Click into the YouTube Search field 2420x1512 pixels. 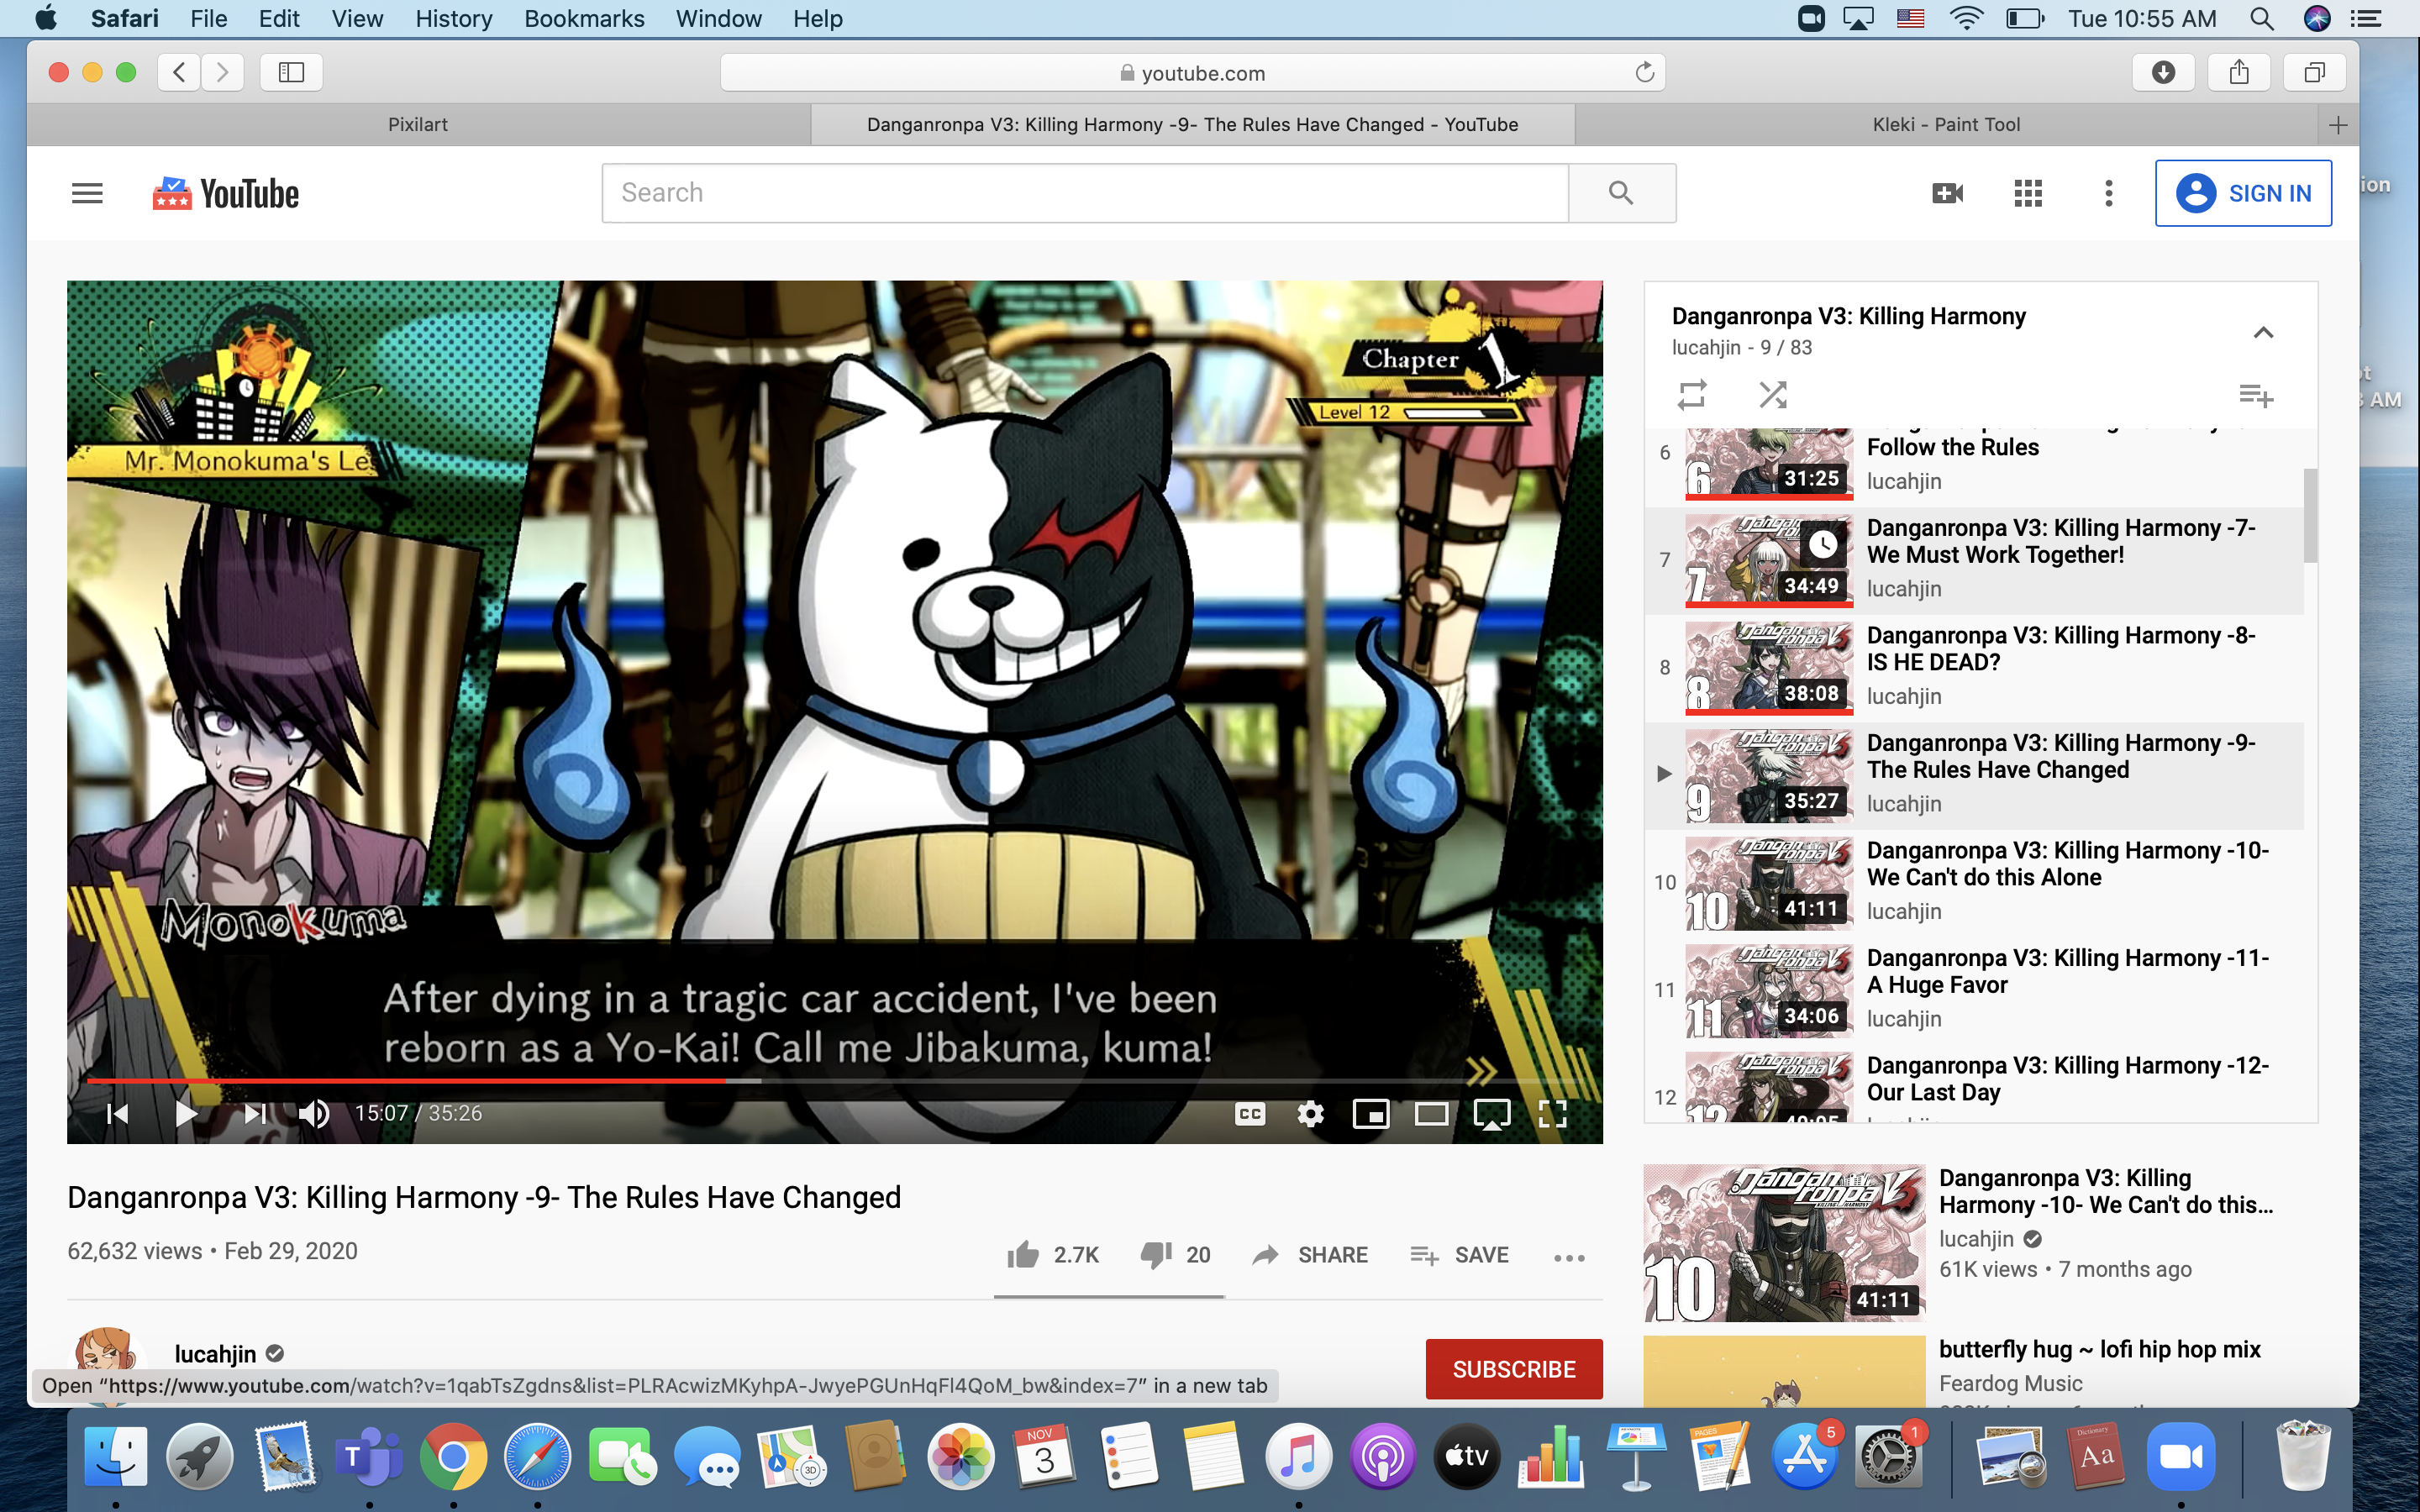(1085, 193)
